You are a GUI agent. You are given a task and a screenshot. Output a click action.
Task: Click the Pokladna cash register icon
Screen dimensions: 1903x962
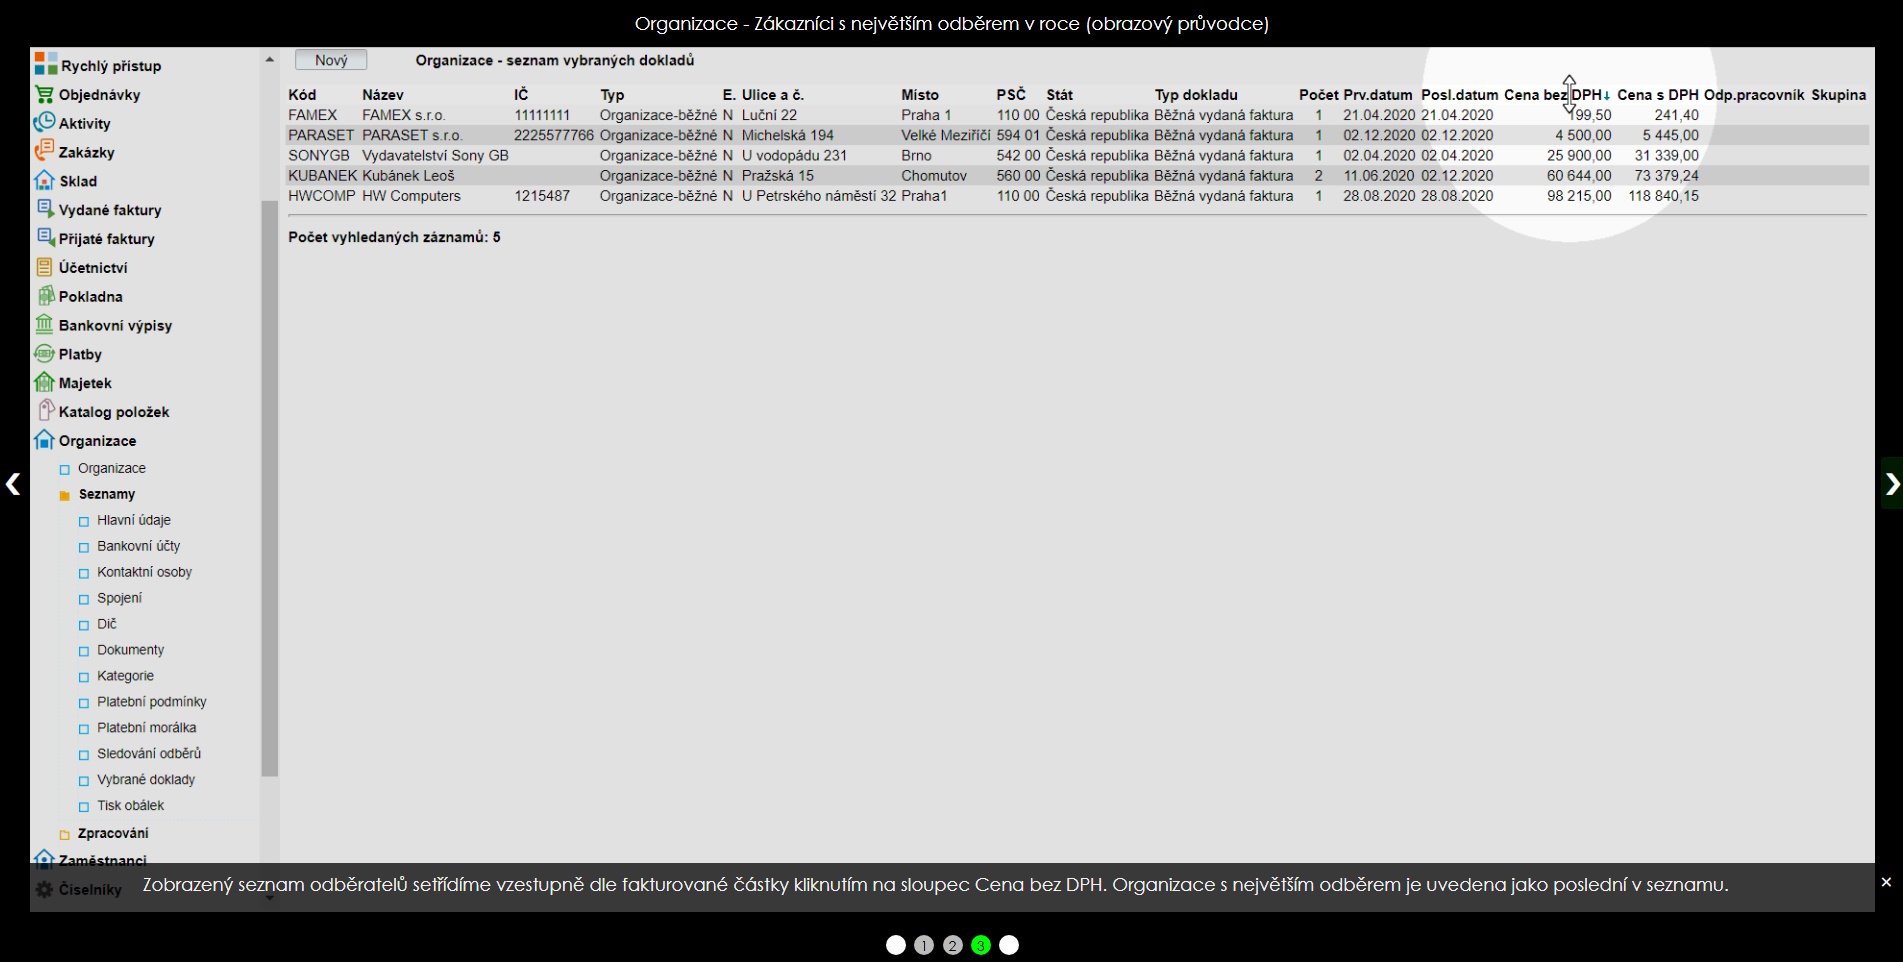(44, 296)
